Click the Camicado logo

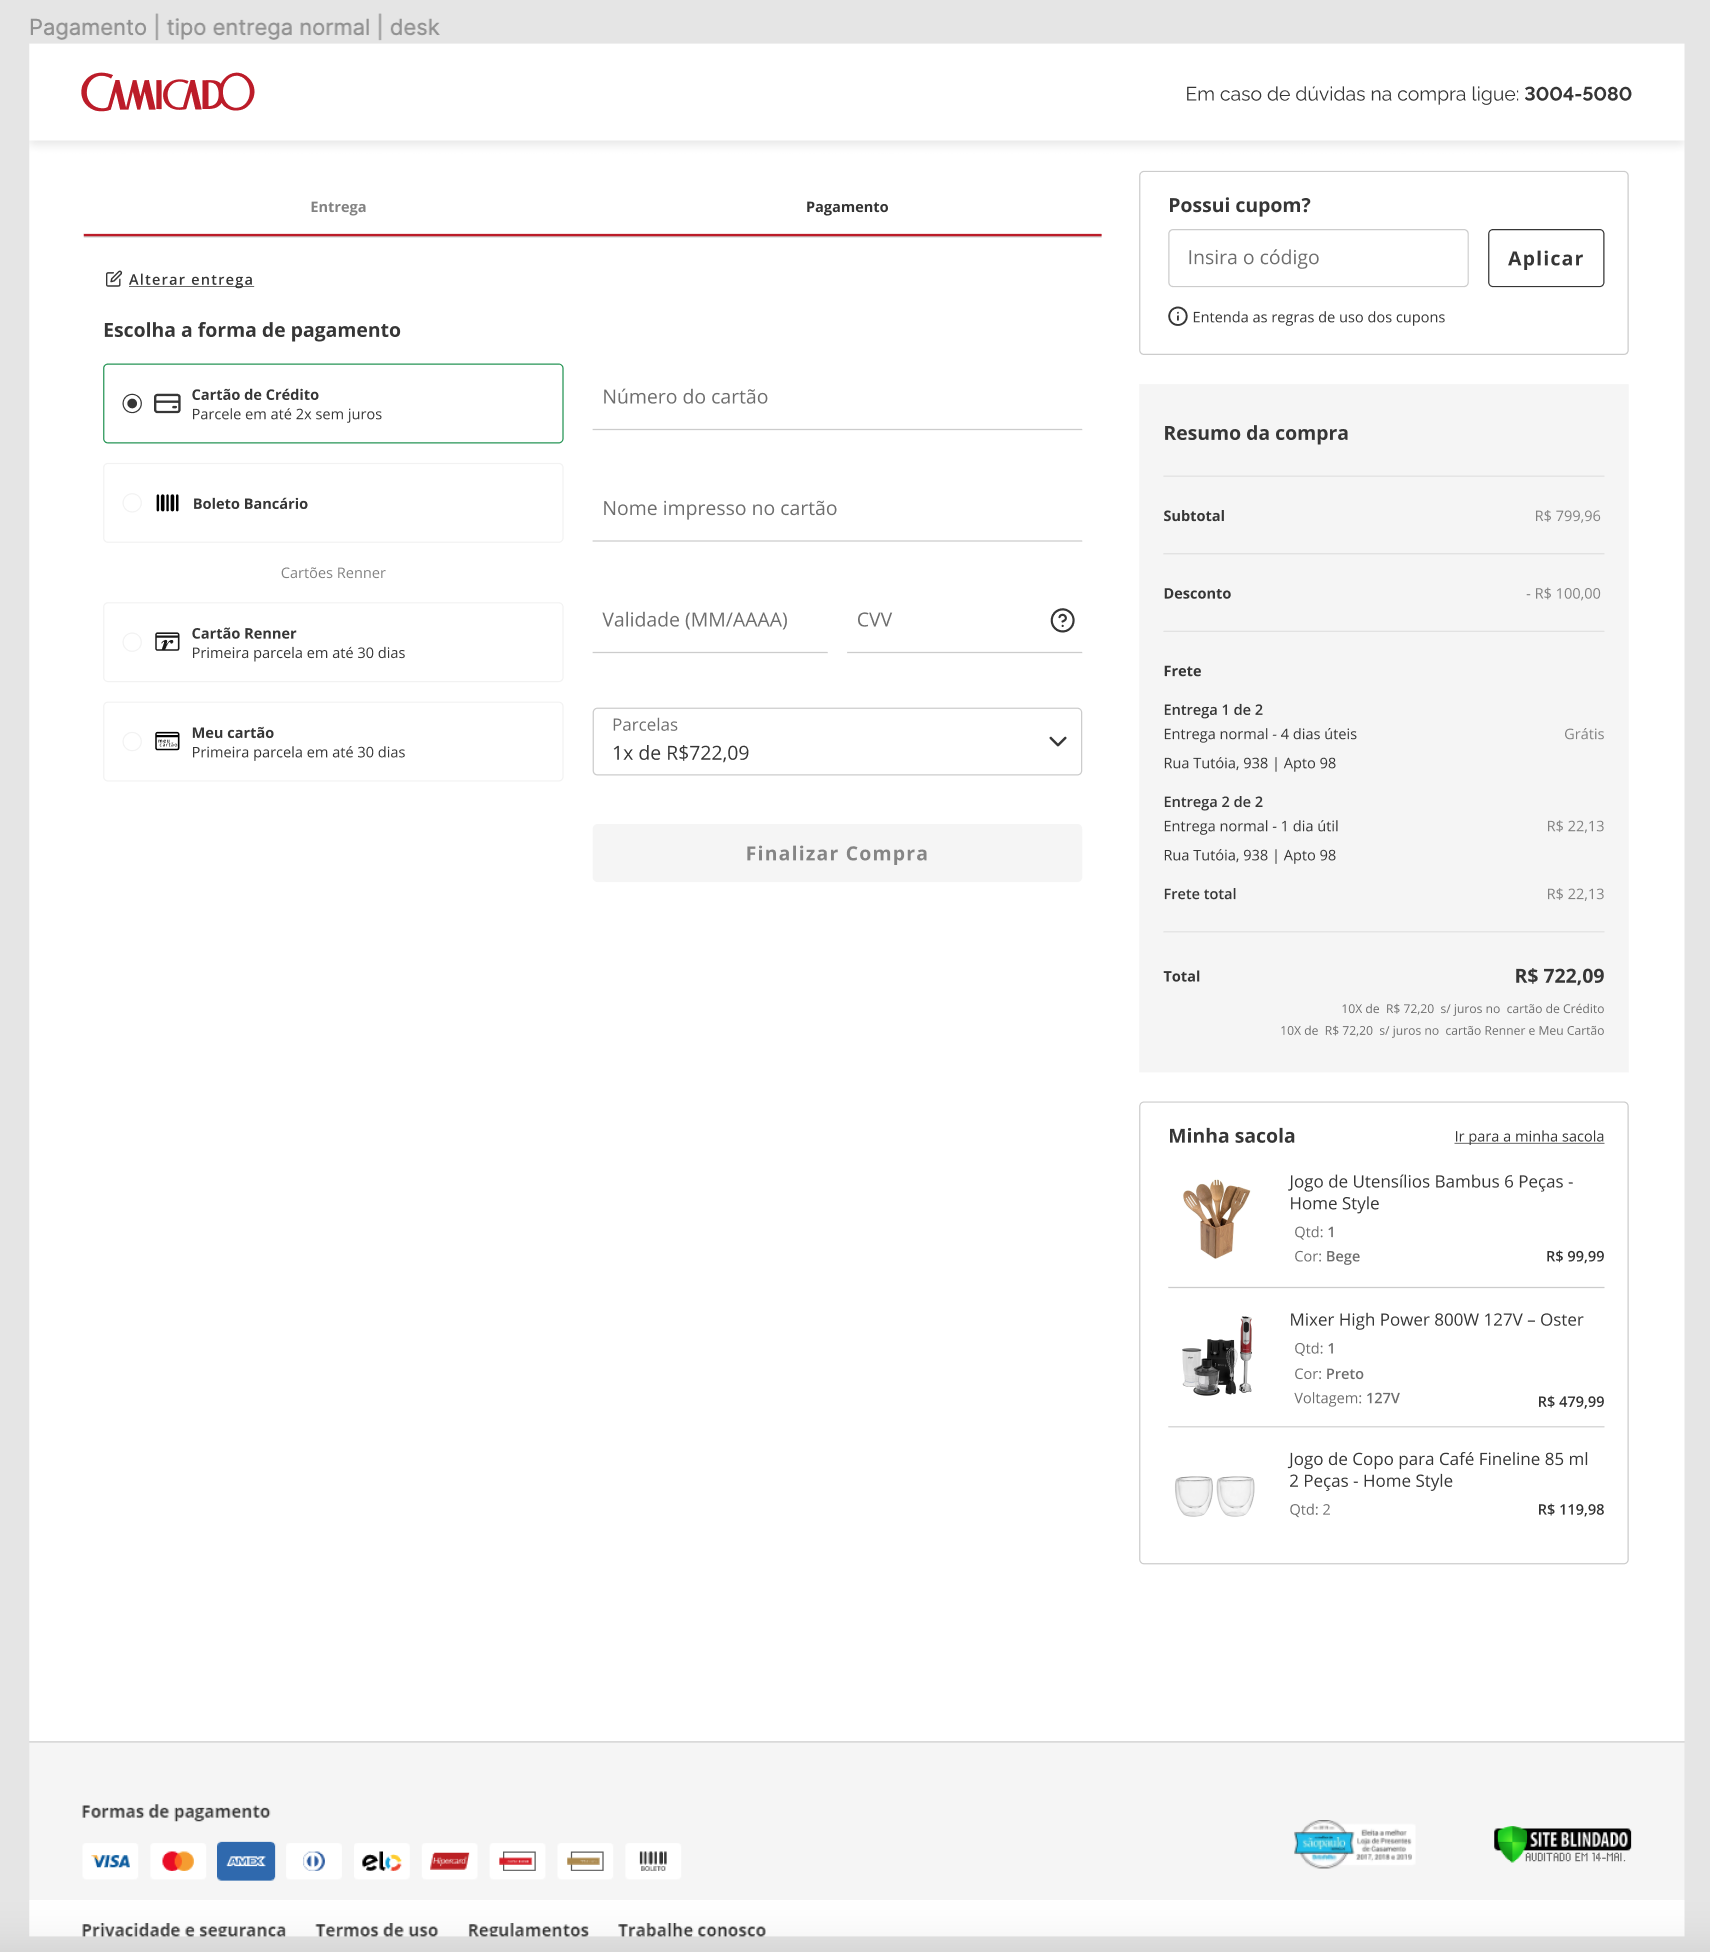point(168,92)
